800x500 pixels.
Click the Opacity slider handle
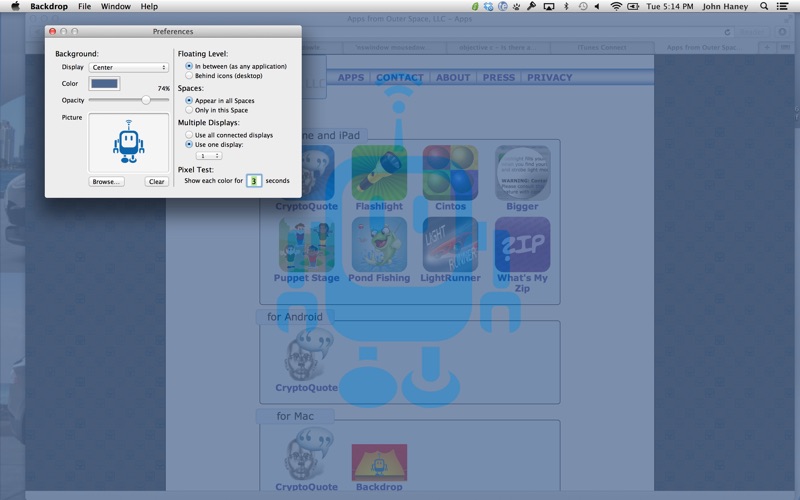(x=146, y=100)
